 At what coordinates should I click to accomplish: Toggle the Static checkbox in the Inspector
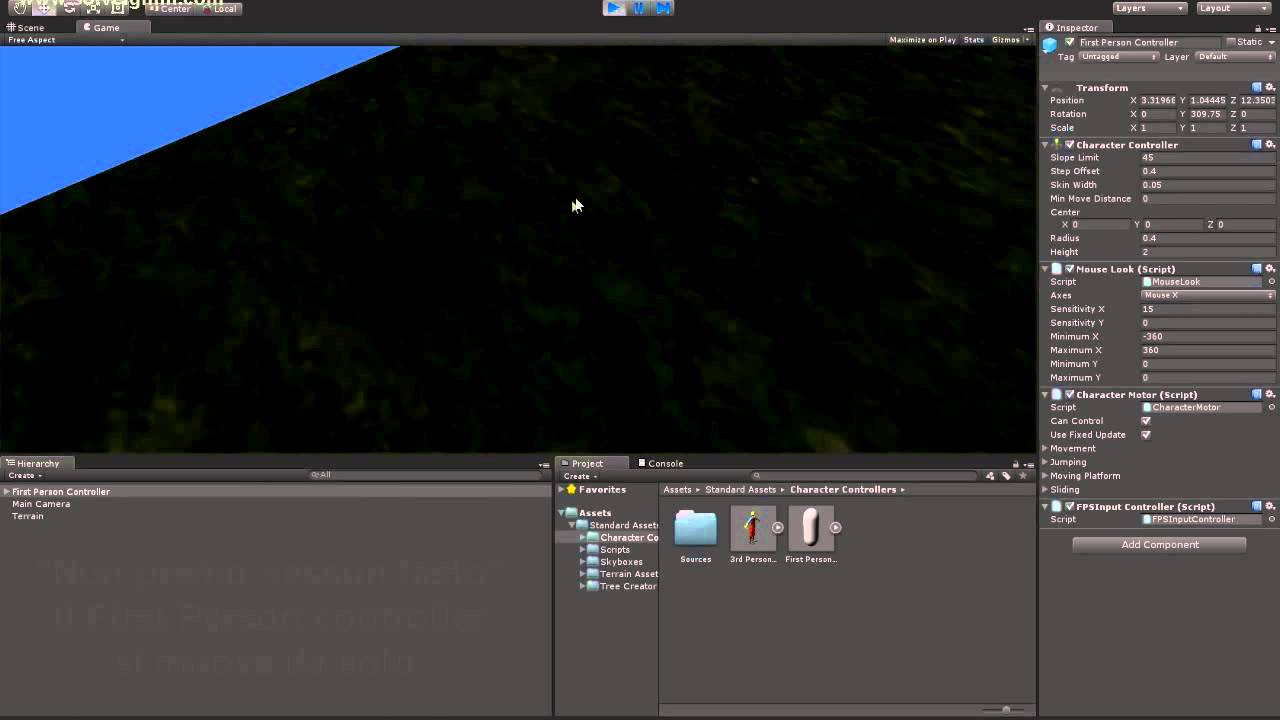click(x=1231, y=43)
